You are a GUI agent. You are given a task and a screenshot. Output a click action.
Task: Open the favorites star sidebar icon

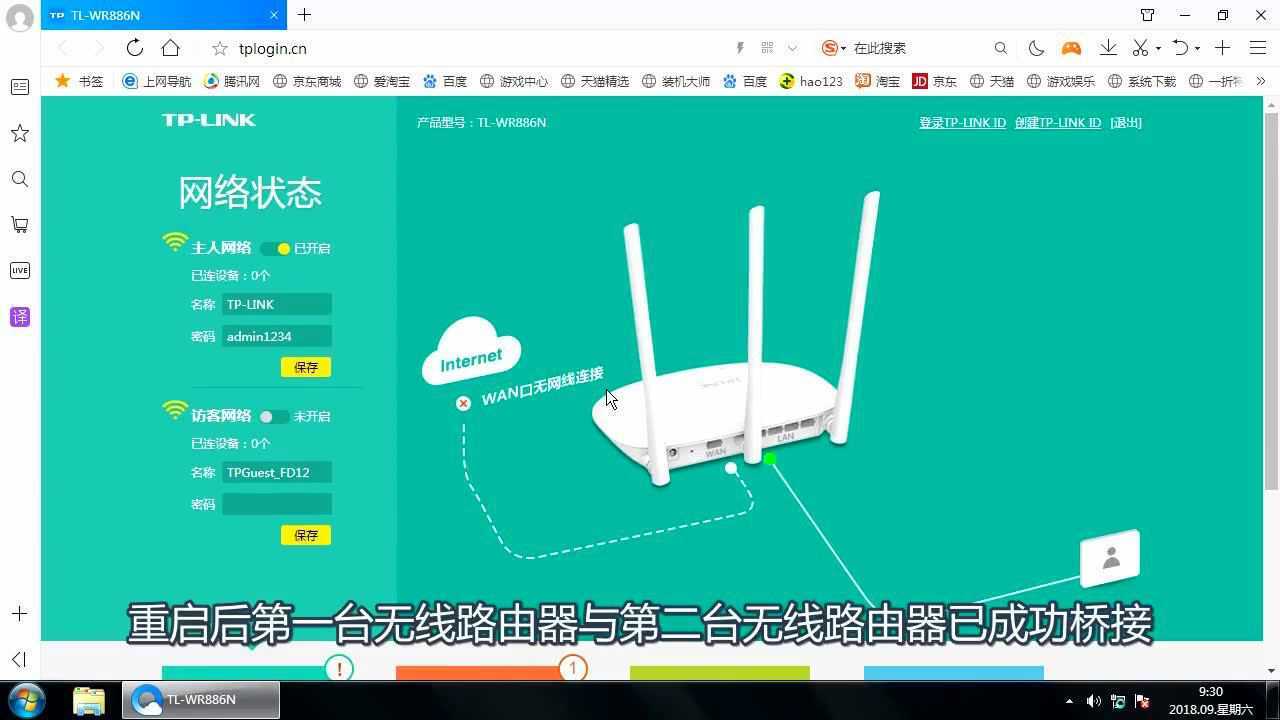click(20, 133)
